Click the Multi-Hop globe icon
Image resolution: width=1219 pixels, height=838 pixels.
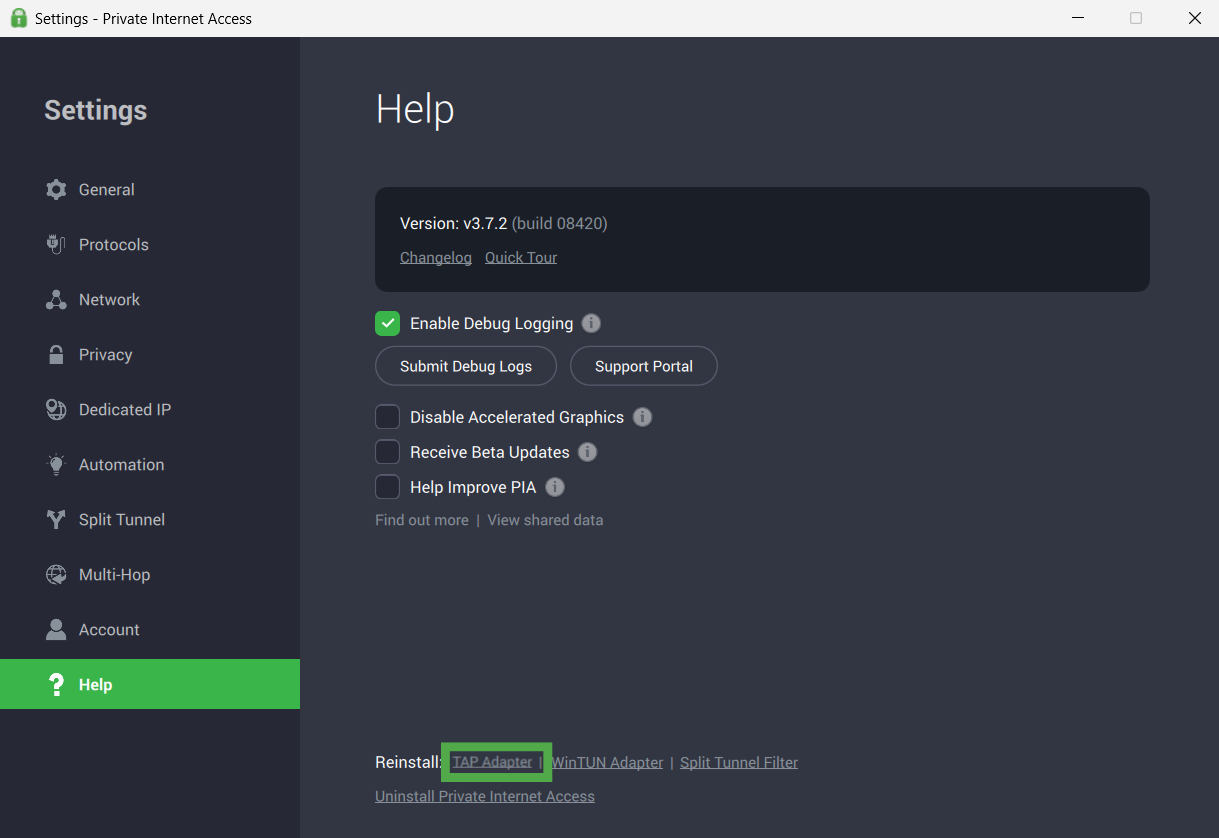(x=56, y=574)
